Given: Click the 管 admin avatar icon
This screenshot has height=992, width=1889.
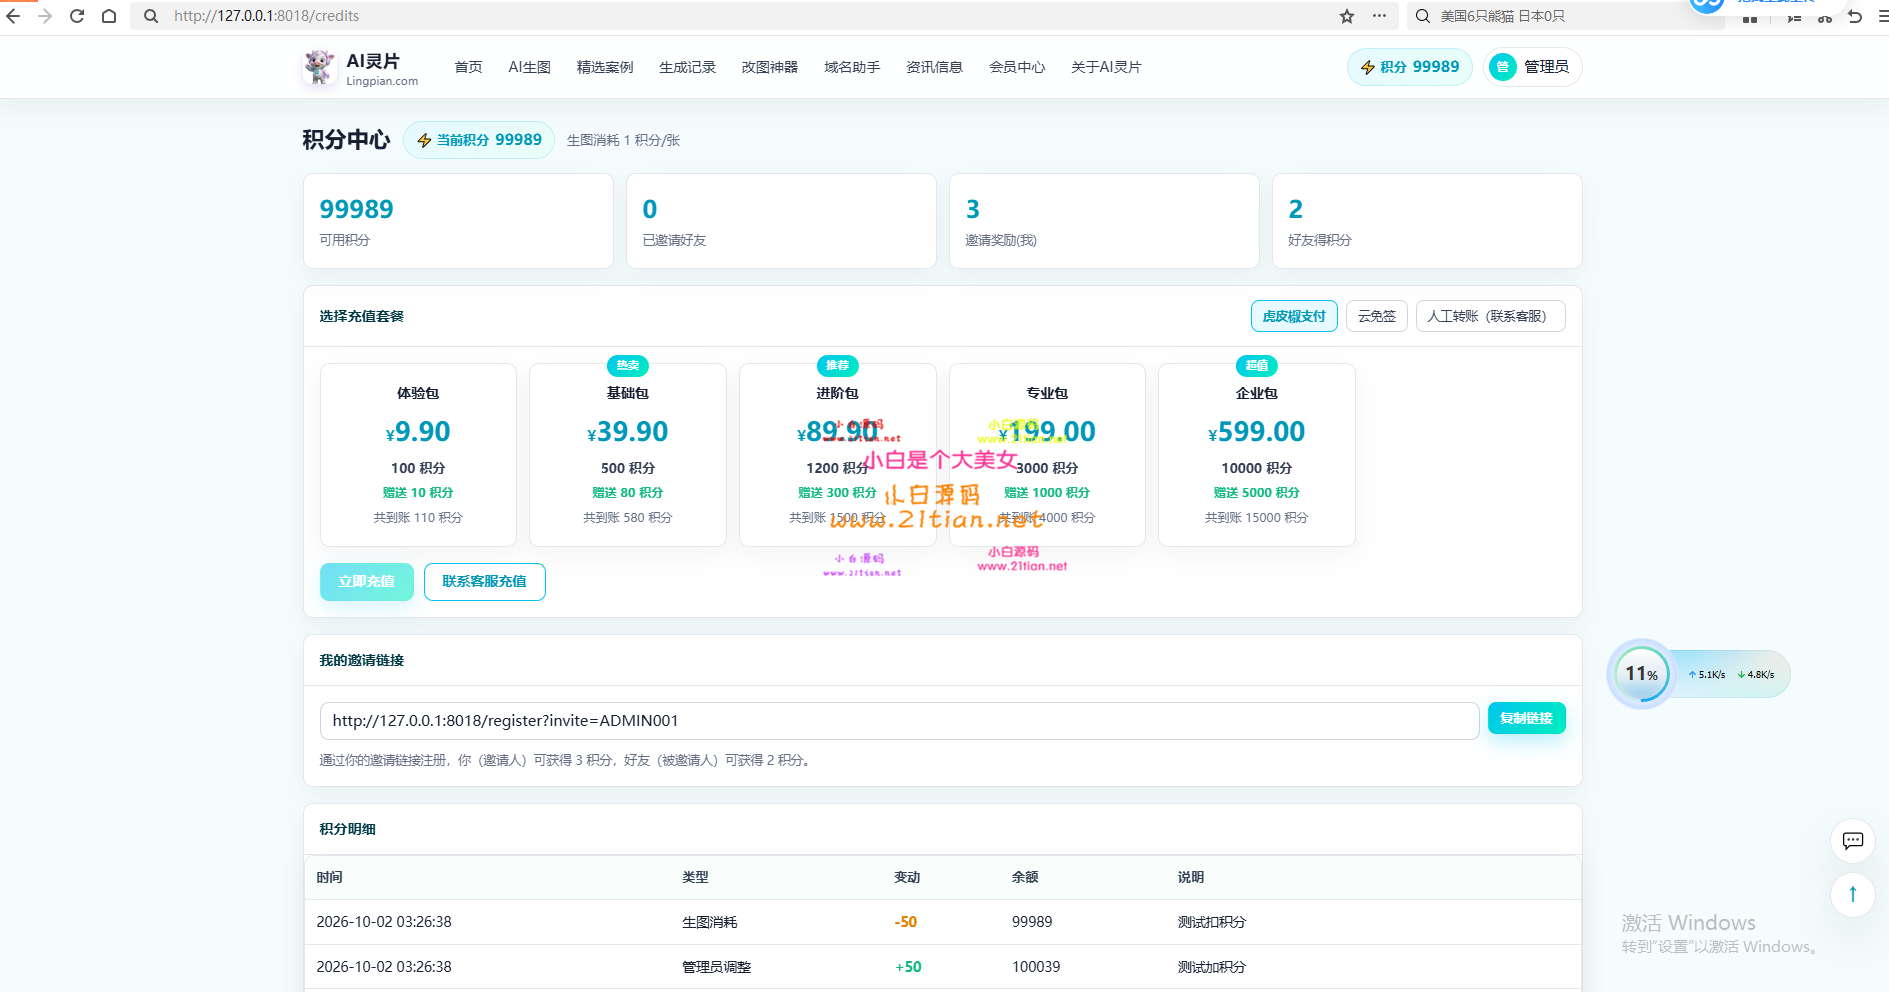Looking at the screenshot, I should coord(1502,67).
